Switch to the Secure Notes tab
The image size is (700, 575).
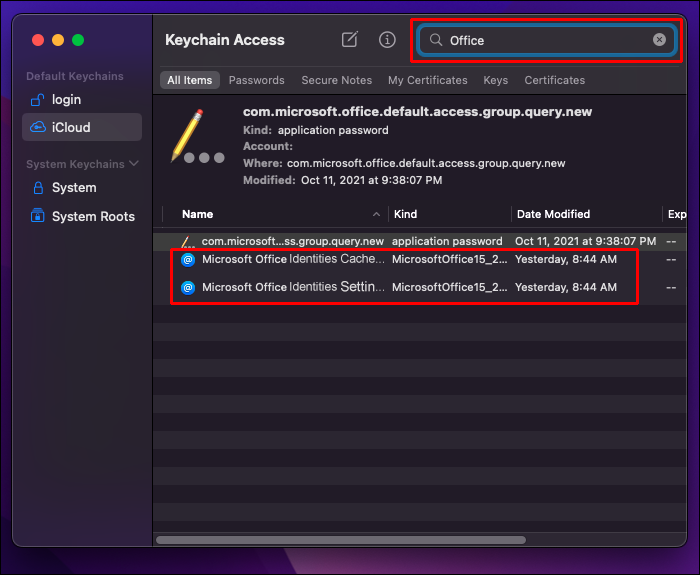pos(336,80)
